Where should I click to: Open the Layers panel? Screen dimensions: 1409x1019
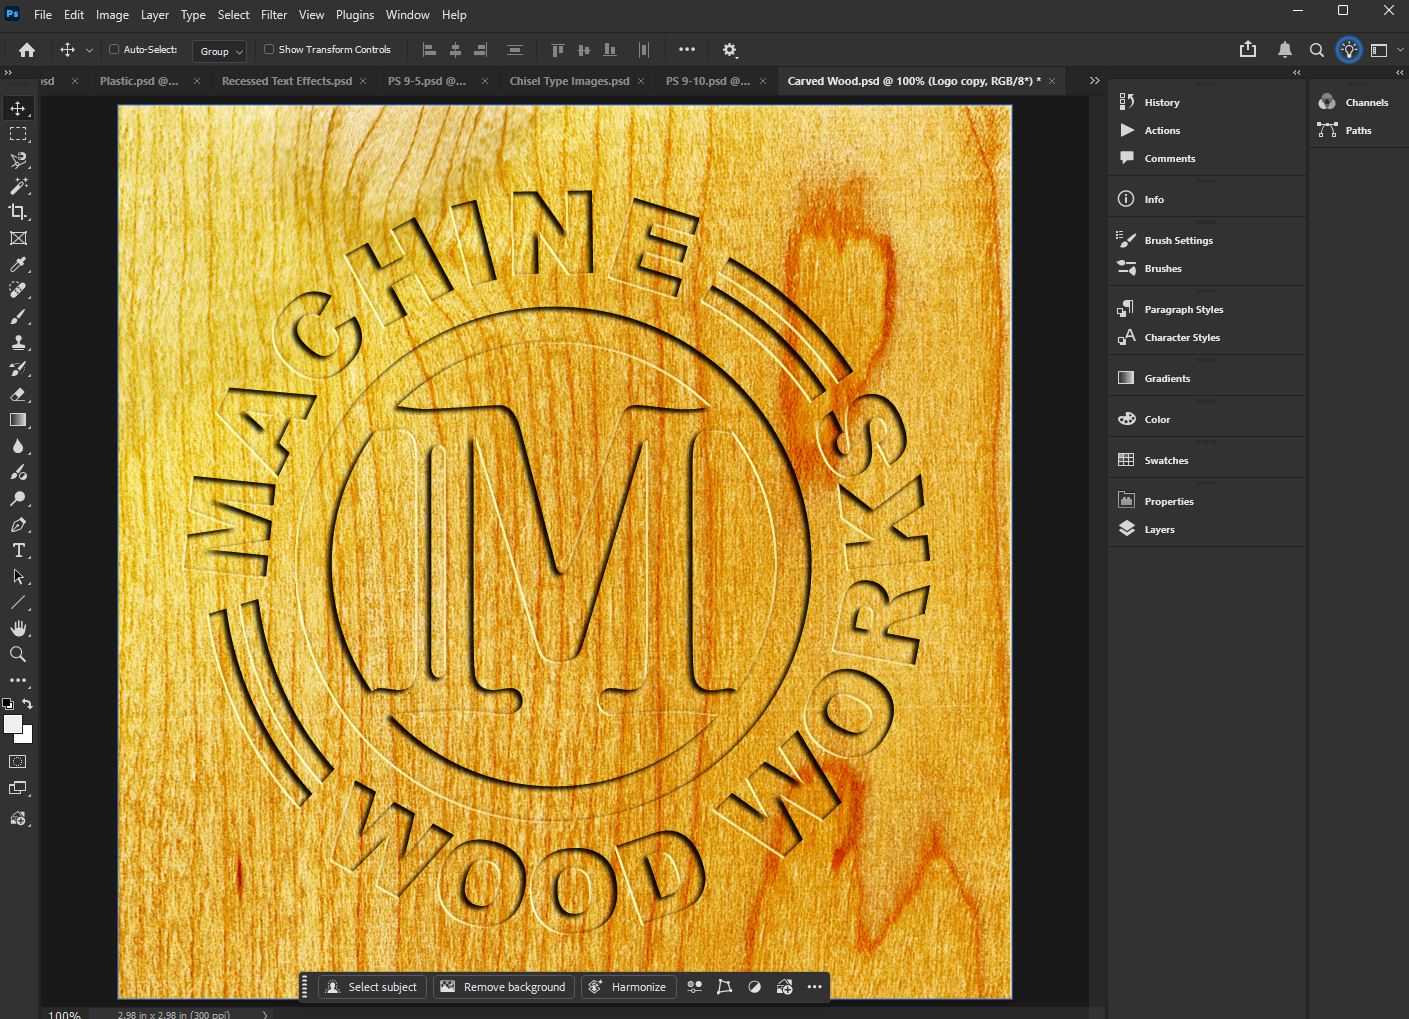[x=1159, y=529]
